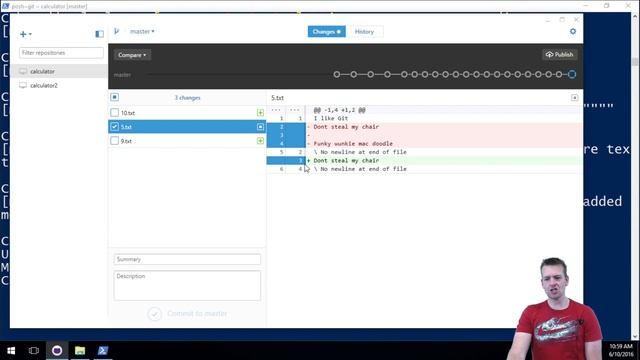Select the 10.txt file row
640x360 pixels.
pos(187,113)
